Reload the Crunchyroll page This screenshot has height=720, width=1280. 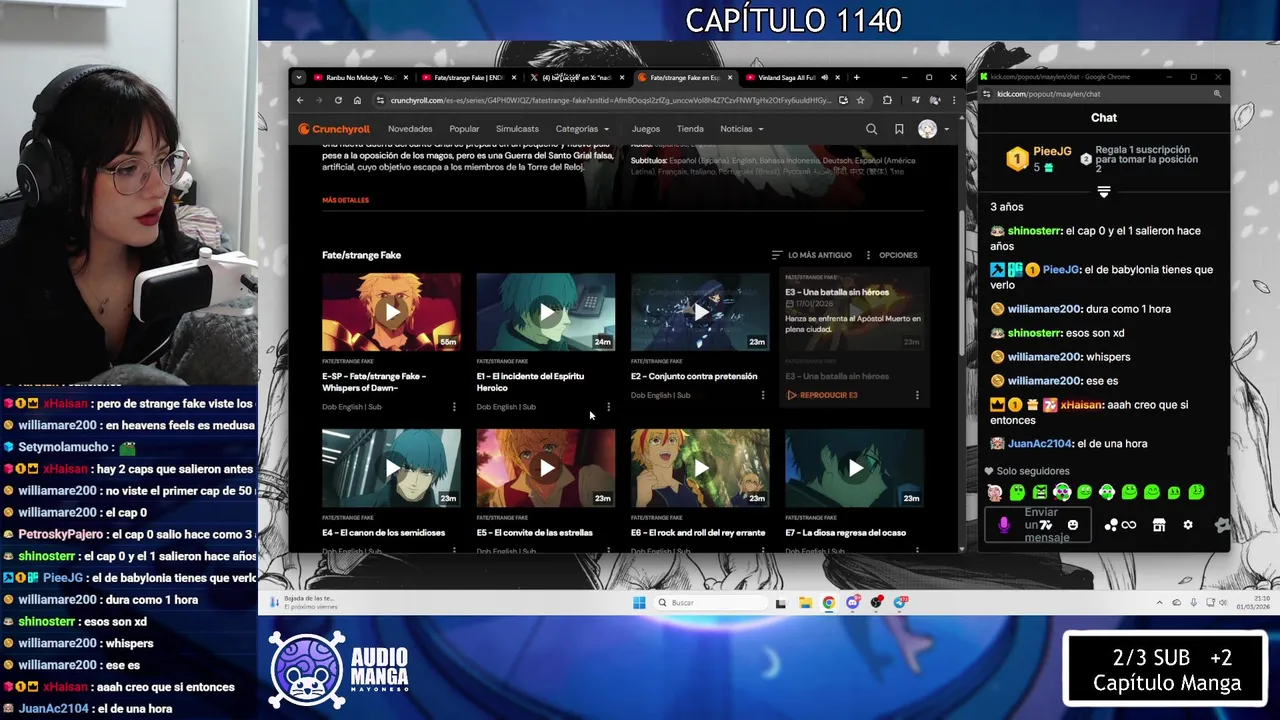pyautogui.click(x=338, y=100)
